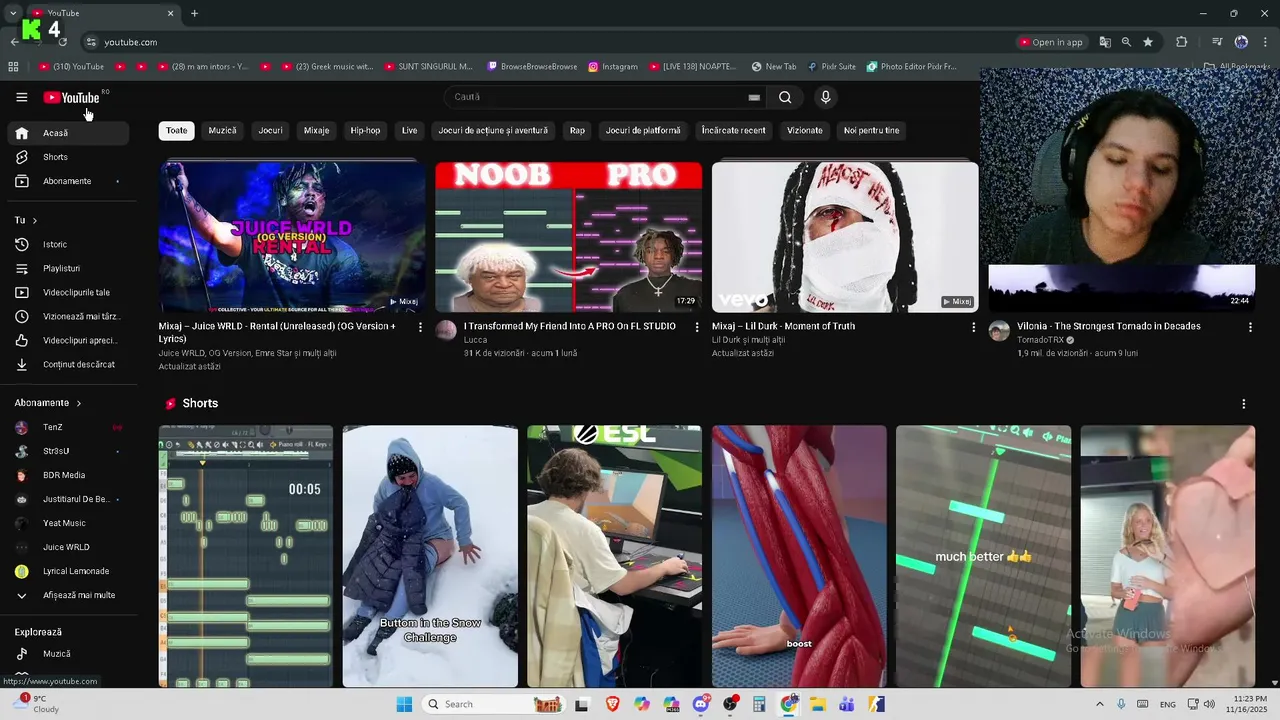
Task: Open the Chrome apps grid in bookmarks bar
Action: pyautogui.click(x=13, y=67)
